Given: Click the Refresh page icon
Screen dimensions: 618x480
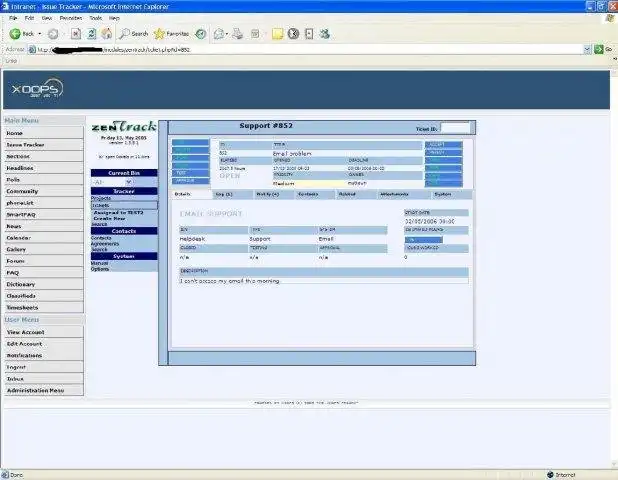Looking at the screenshot, I should [x=91, y=34].
